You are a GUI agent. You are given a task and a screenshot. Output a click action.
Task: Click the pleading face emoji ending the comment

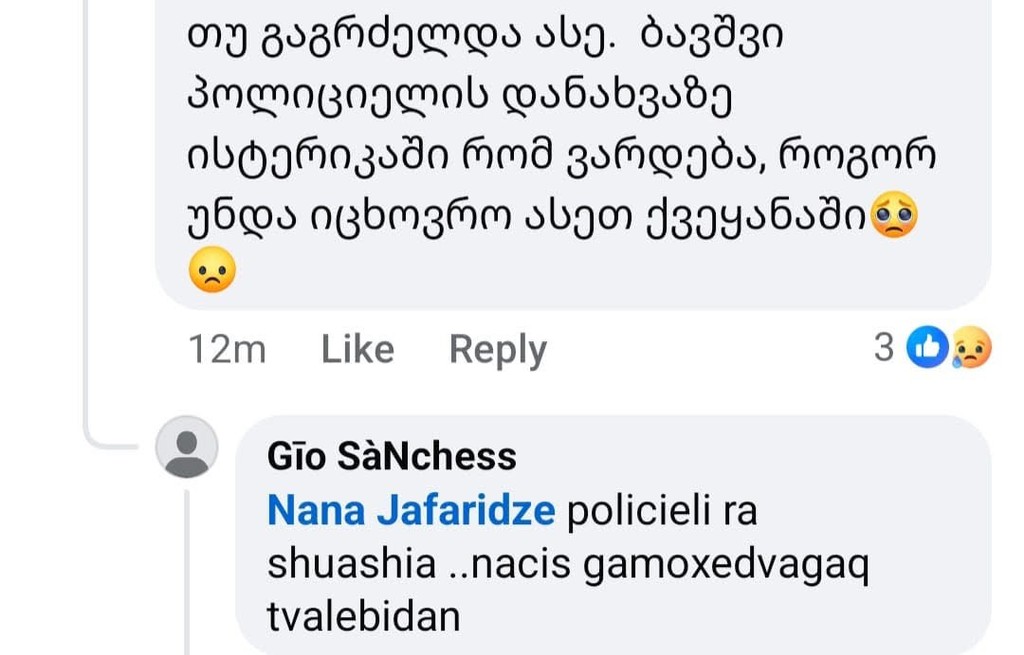(x=894, y=215)
